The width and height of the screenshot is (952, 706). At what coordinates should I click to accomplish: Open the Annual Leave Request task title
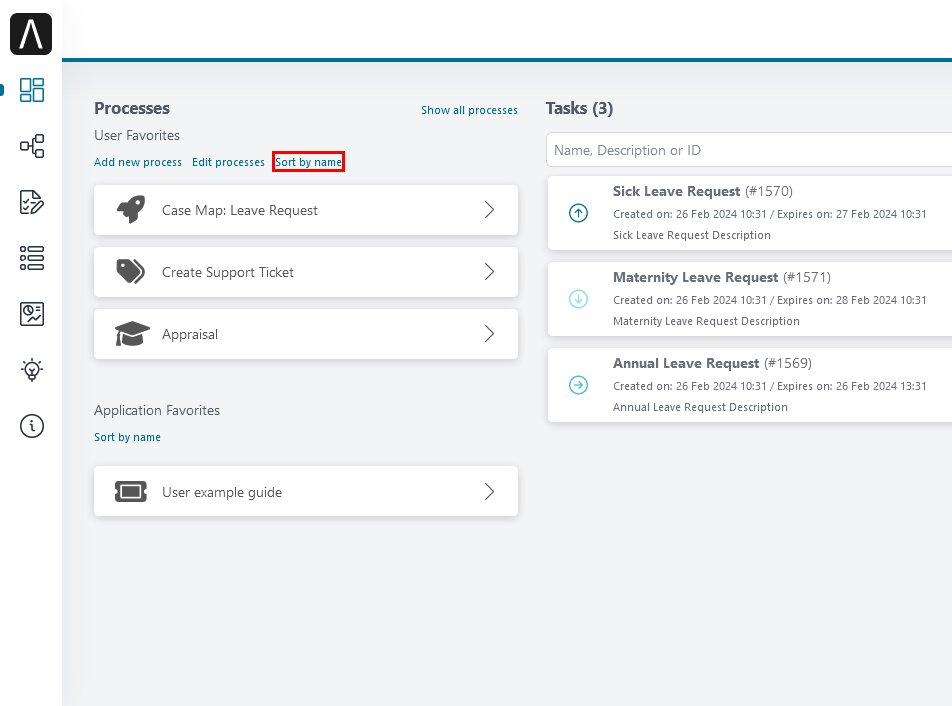pyautogui.click(x=686, y=363)
